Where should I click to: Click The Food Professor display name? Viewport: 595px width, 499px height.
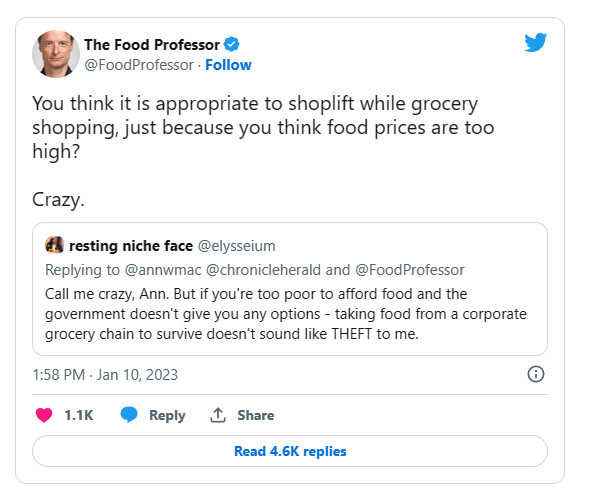[152, 45]
